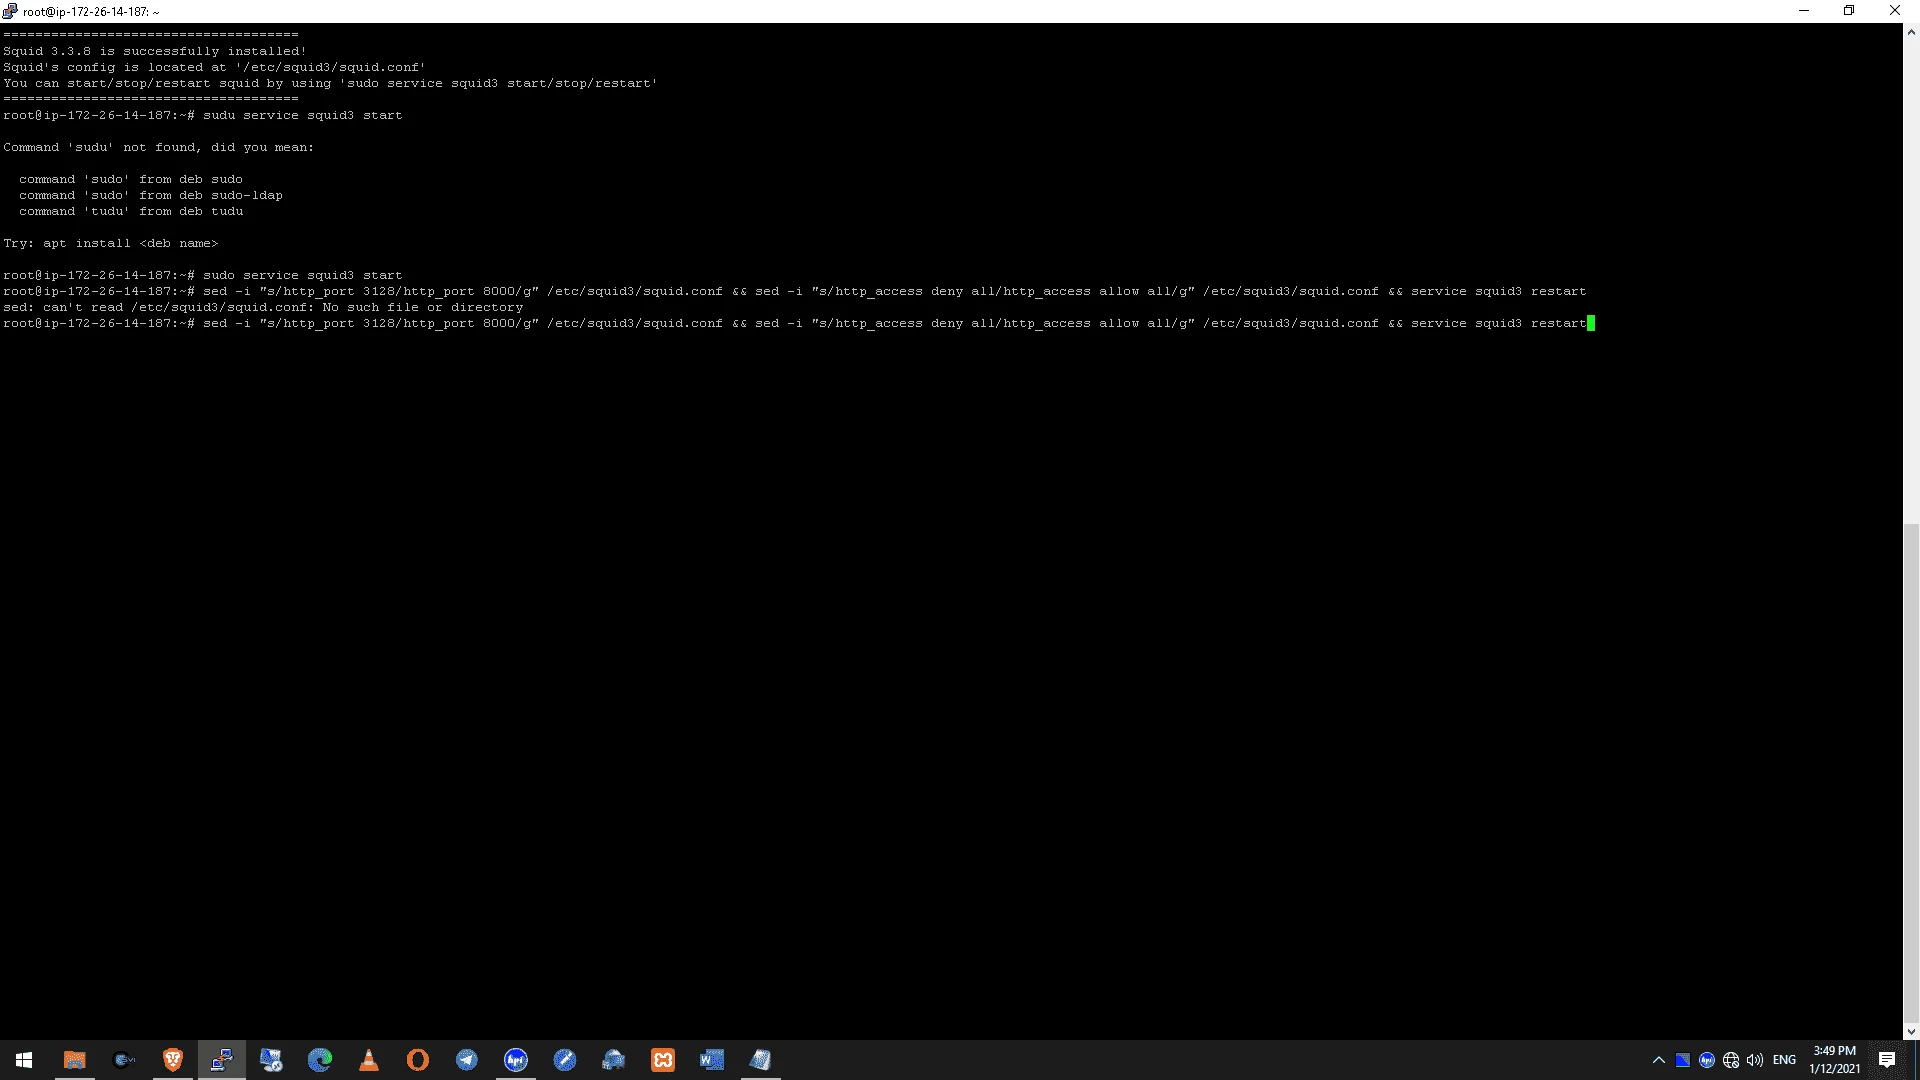Open the clock showing 3:49 PM
Viewport: 1920px width, 1080px height.
coord(1834,1060)
